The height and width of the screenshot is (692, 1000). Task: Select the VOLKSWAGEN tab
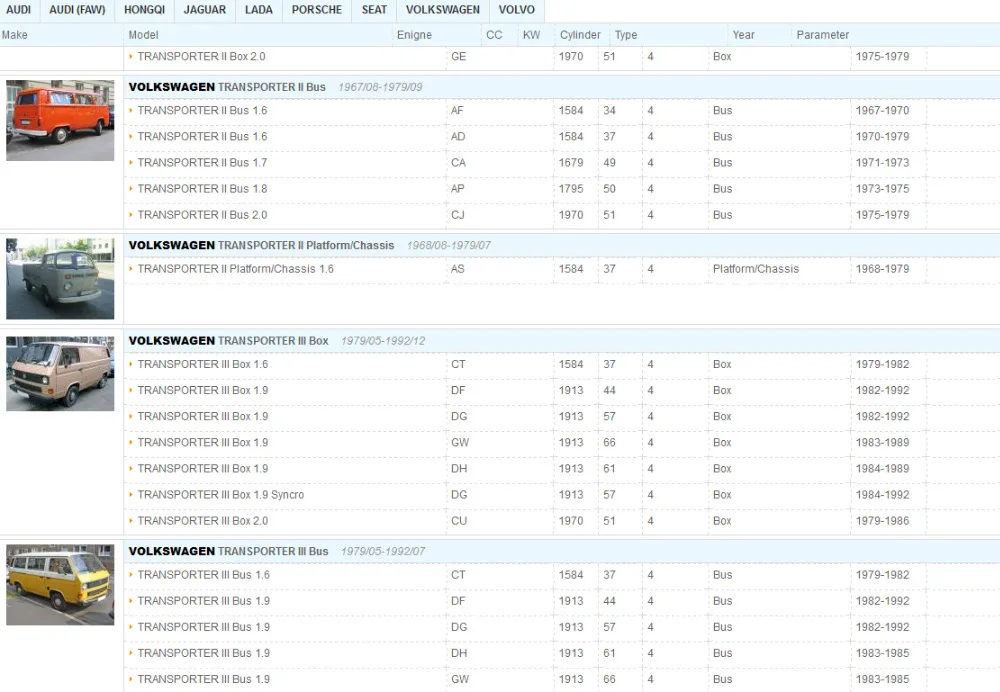[443, 10]
